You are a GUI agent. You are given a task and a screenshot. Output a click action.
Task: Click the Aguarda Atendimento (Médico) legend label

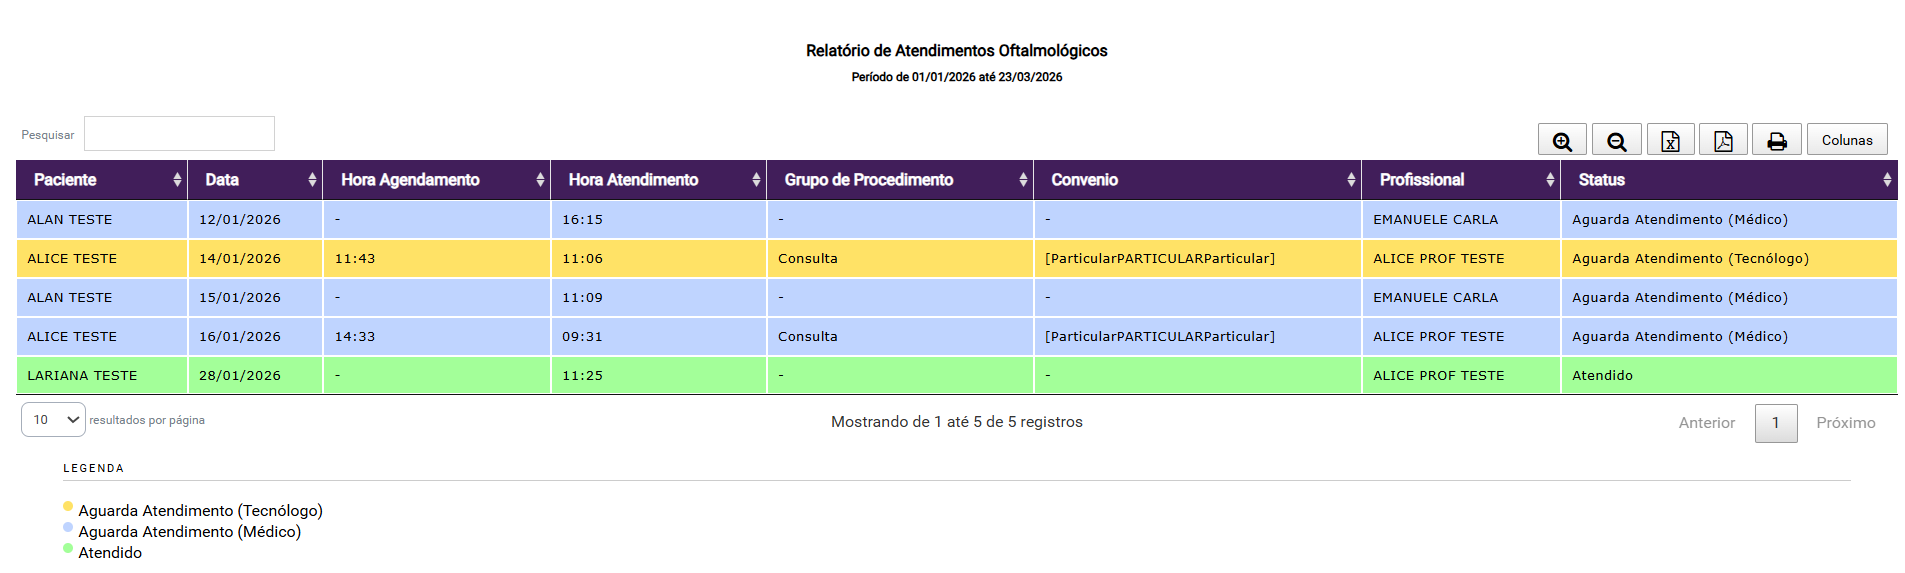coord(190,532)
